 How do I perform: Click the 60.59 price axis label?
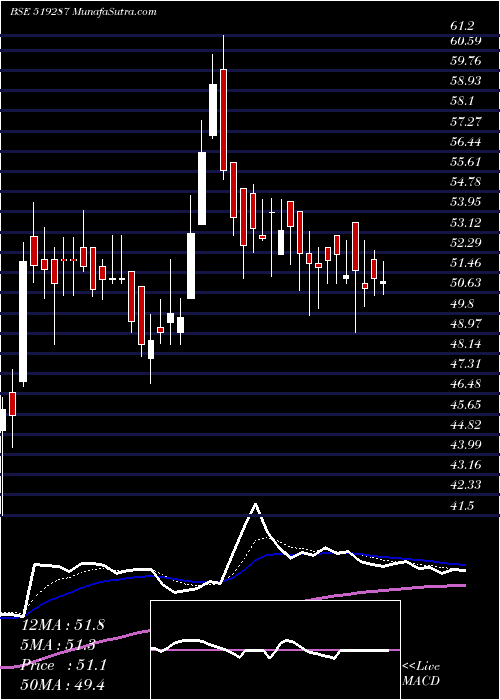(466, 41)
